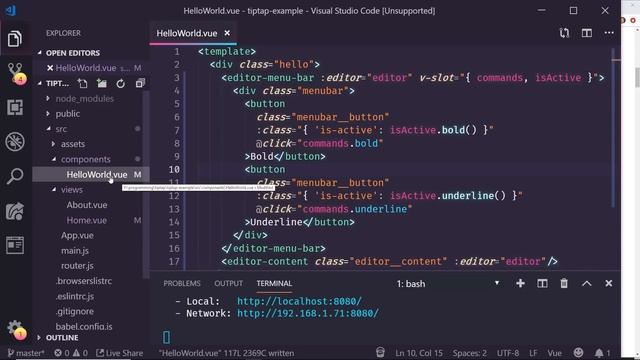Change encoding via UTF-8 status item
Image resolution: width=640 pixels, height=360 pixels.
click(x=508, y=353)
